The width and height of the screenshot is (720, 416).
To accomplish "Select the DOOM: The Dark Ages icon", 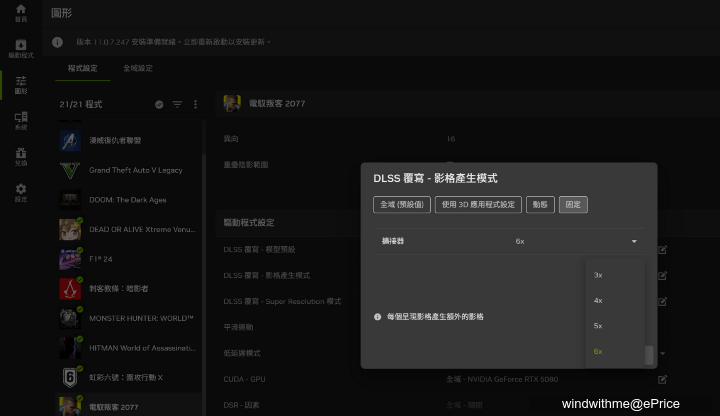I will pyautogui.click(x=70, y=200).
